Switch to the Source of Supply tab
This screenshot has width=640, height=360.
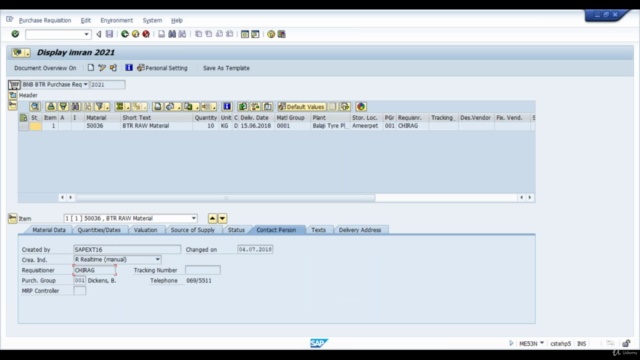pos(193,230)
